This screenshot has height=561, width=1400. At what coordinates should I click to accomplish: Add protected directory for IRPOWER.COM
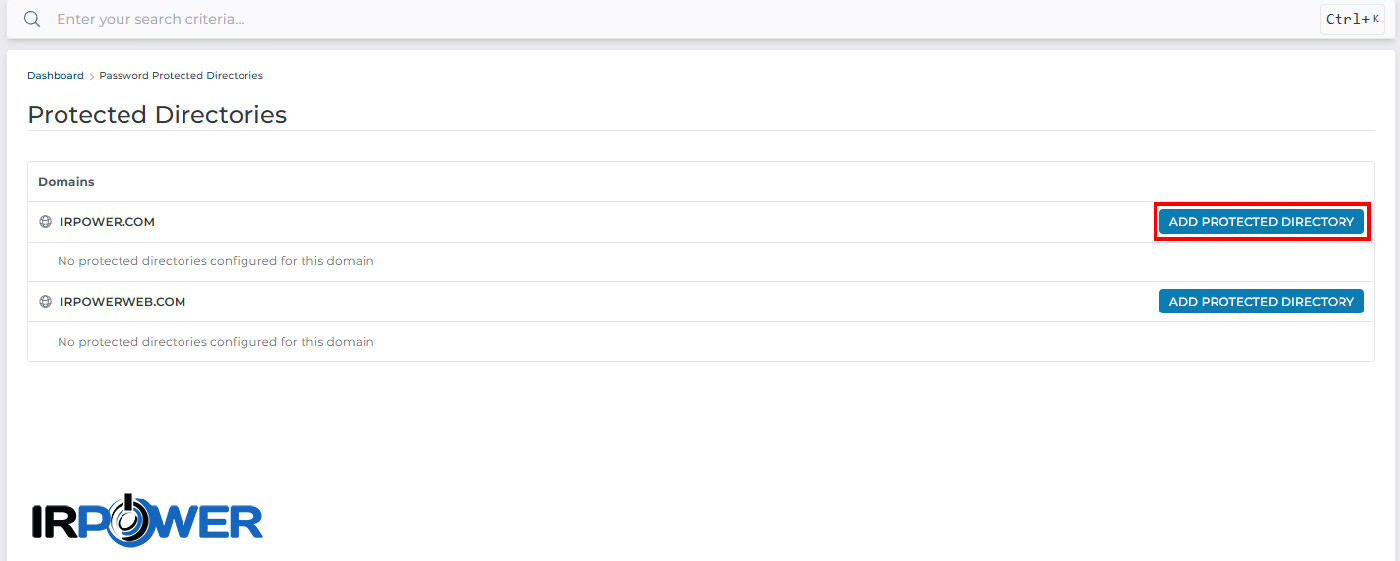coord(1261,222)
